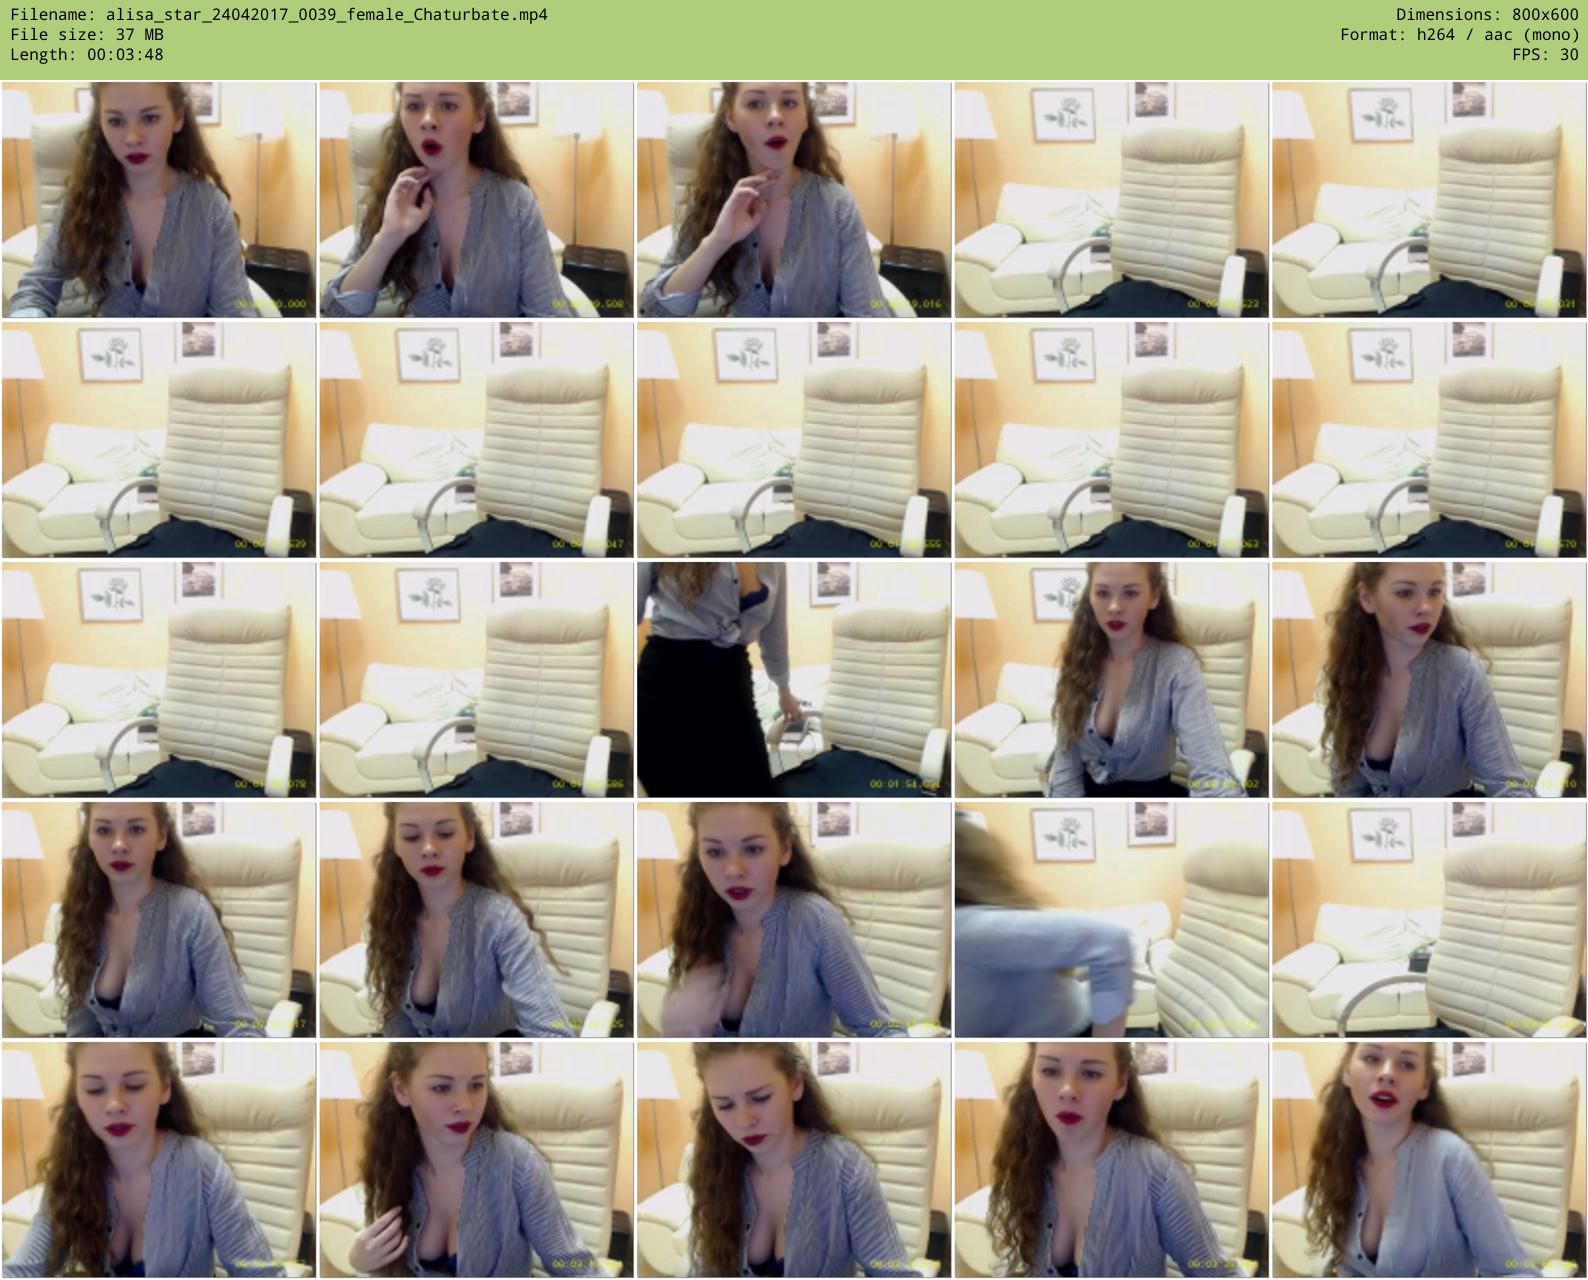Select the motion-blurred thumbnail beside the chair
This screenshot has width=1588, height=1280.
click(x=1111, y=920)
